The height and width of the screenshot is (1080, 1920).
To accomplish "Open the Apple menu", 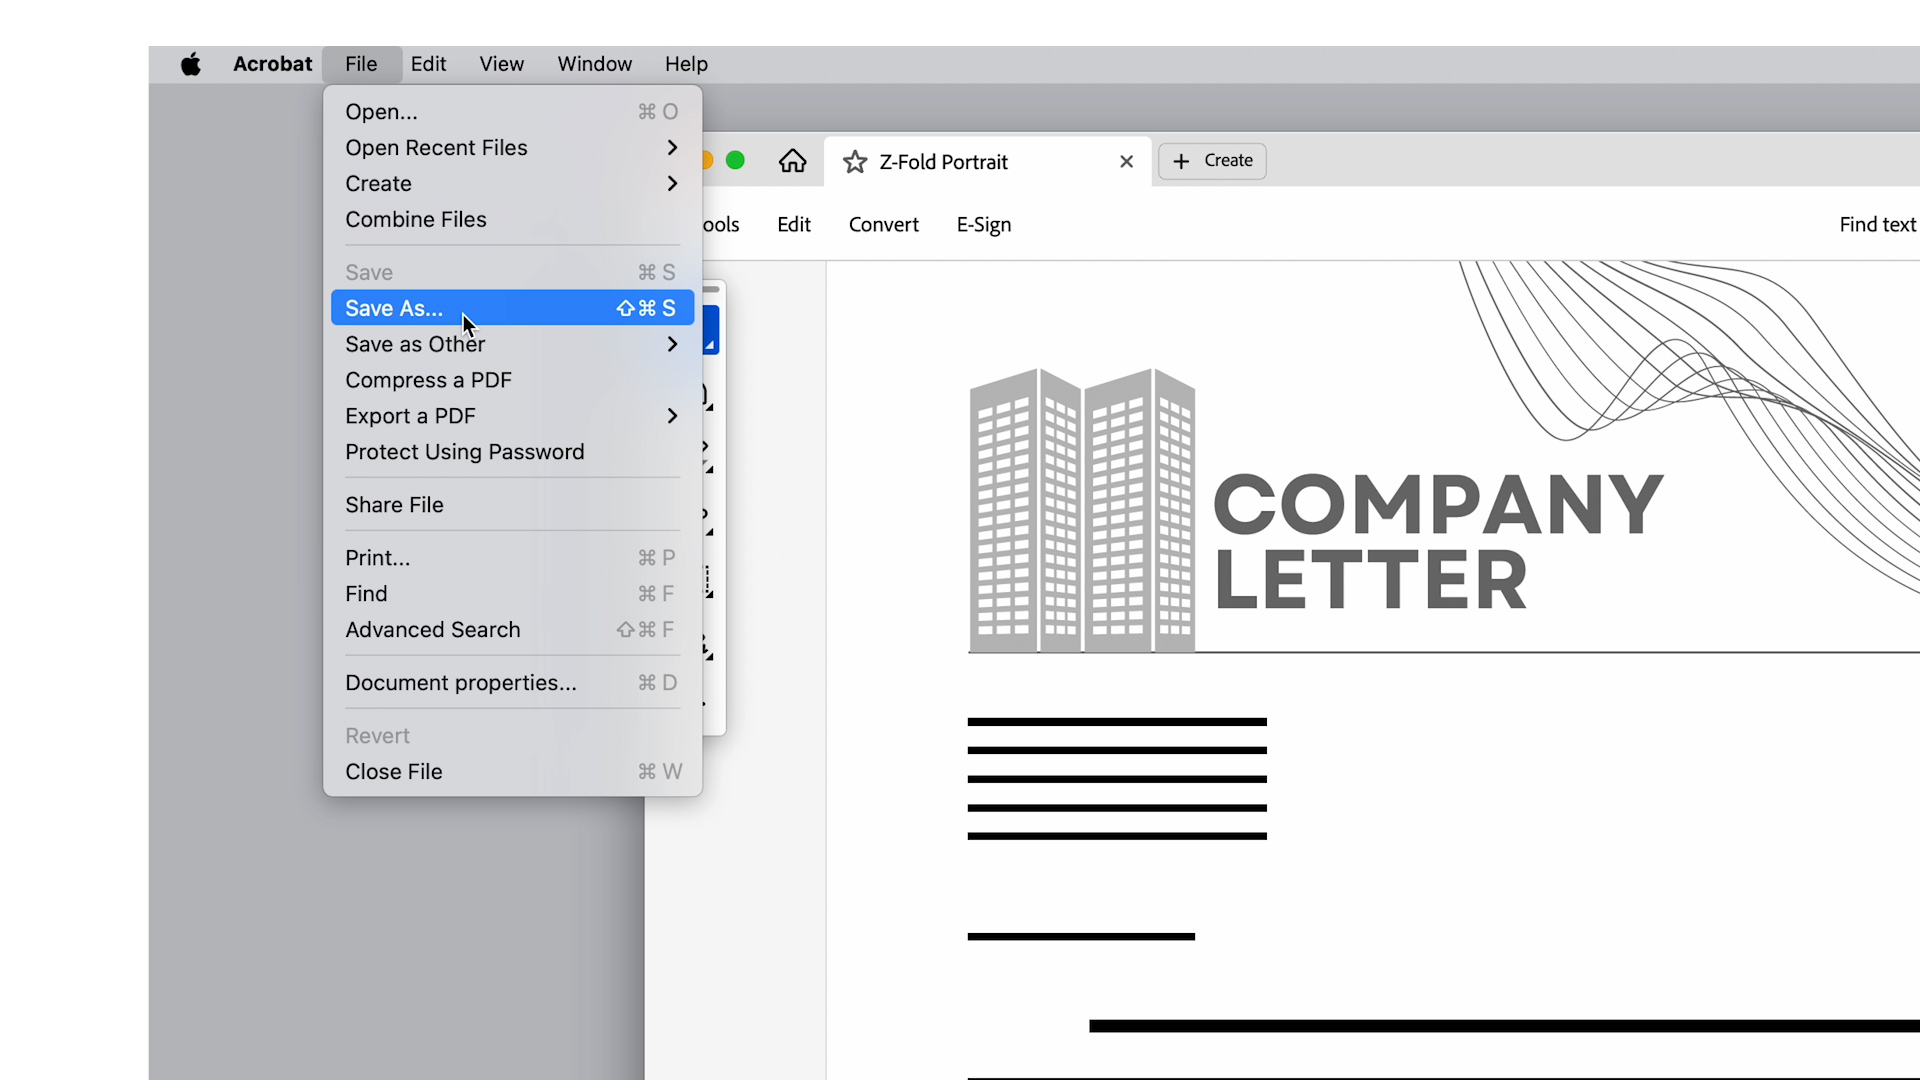I will click(x=190, y=64).
